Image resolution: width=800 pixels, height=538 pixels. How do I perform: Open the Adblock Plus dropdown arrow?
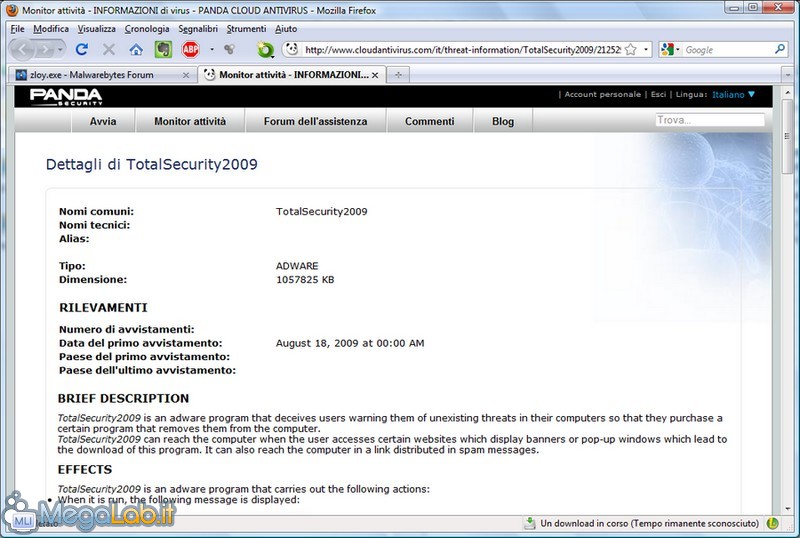210,49
